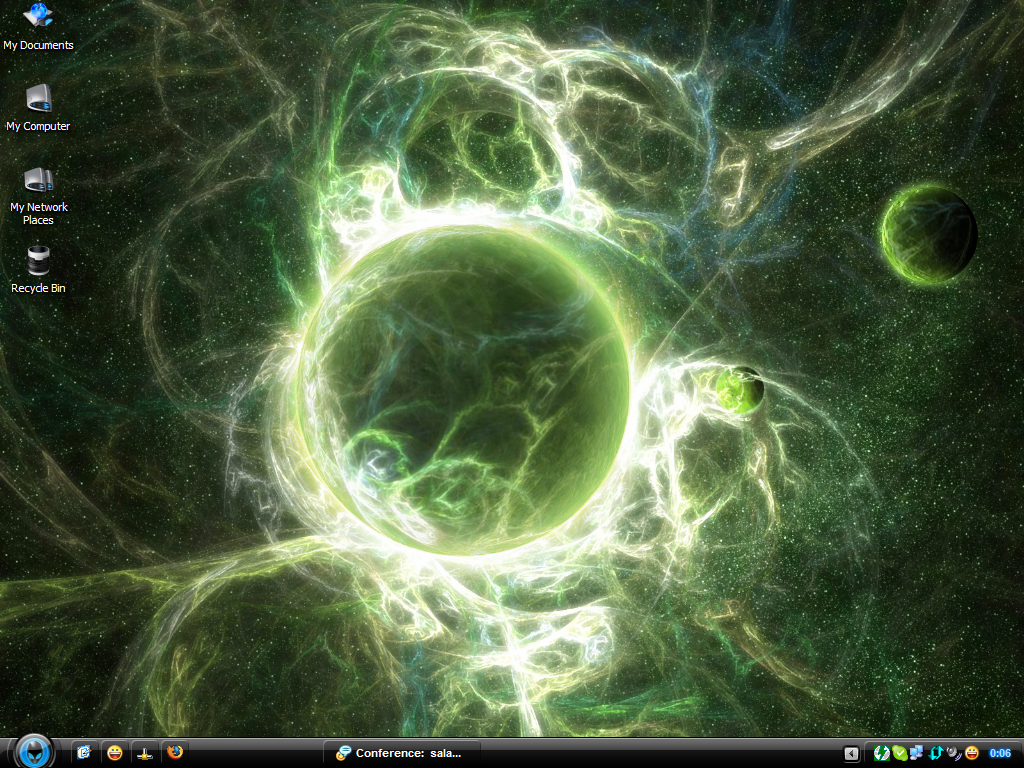Image resolution: width=1024 pixels, height=768 pixels.
Task: Select the My Computer desktop icon
Action: pyautogui.click(x=38, y=108)
